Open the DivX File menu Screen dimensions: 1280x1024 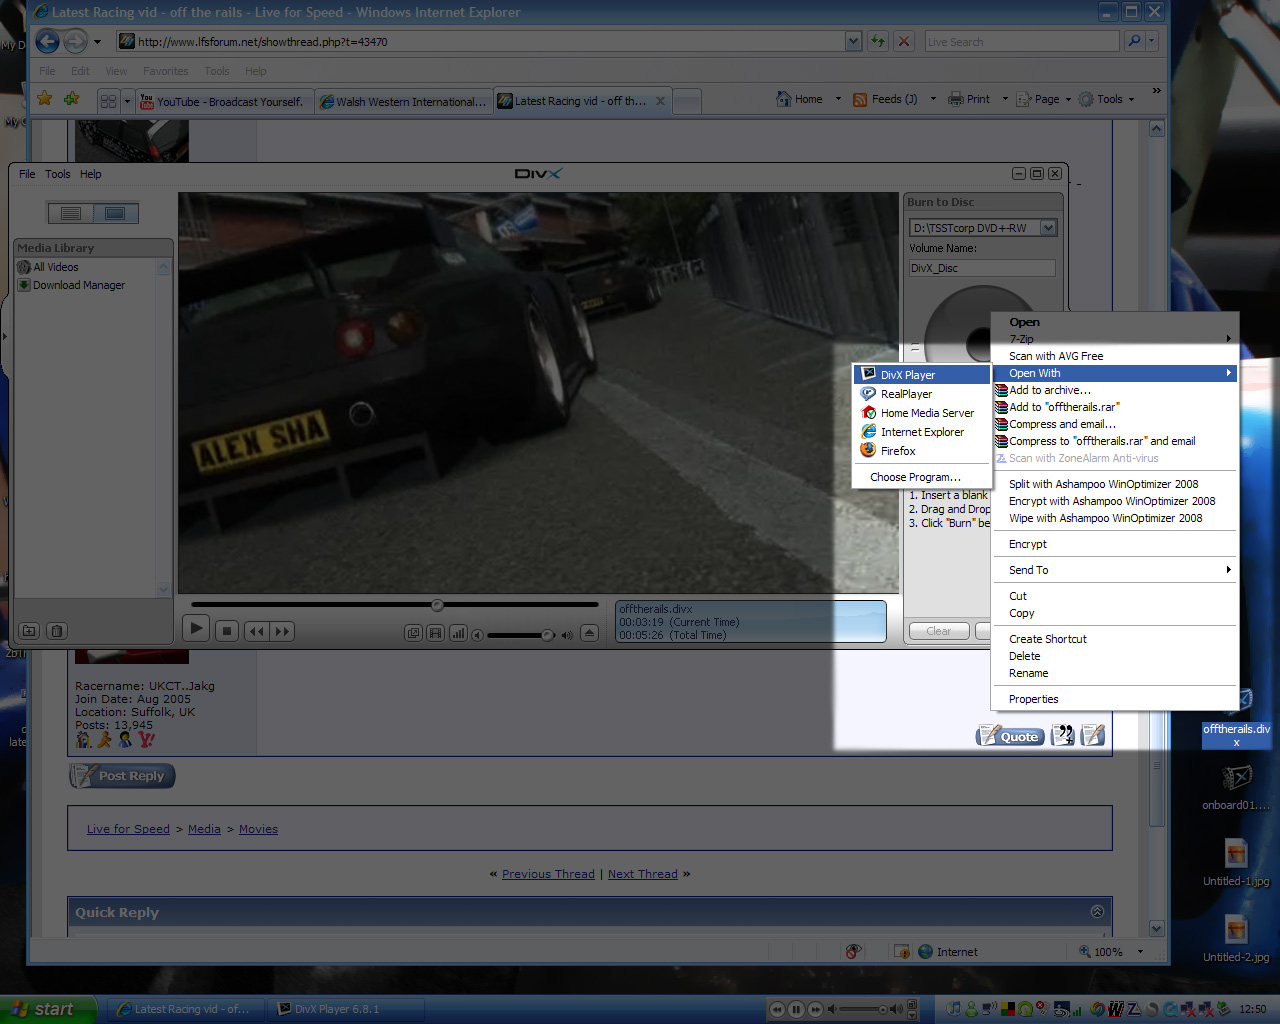[x=27, y=174]
